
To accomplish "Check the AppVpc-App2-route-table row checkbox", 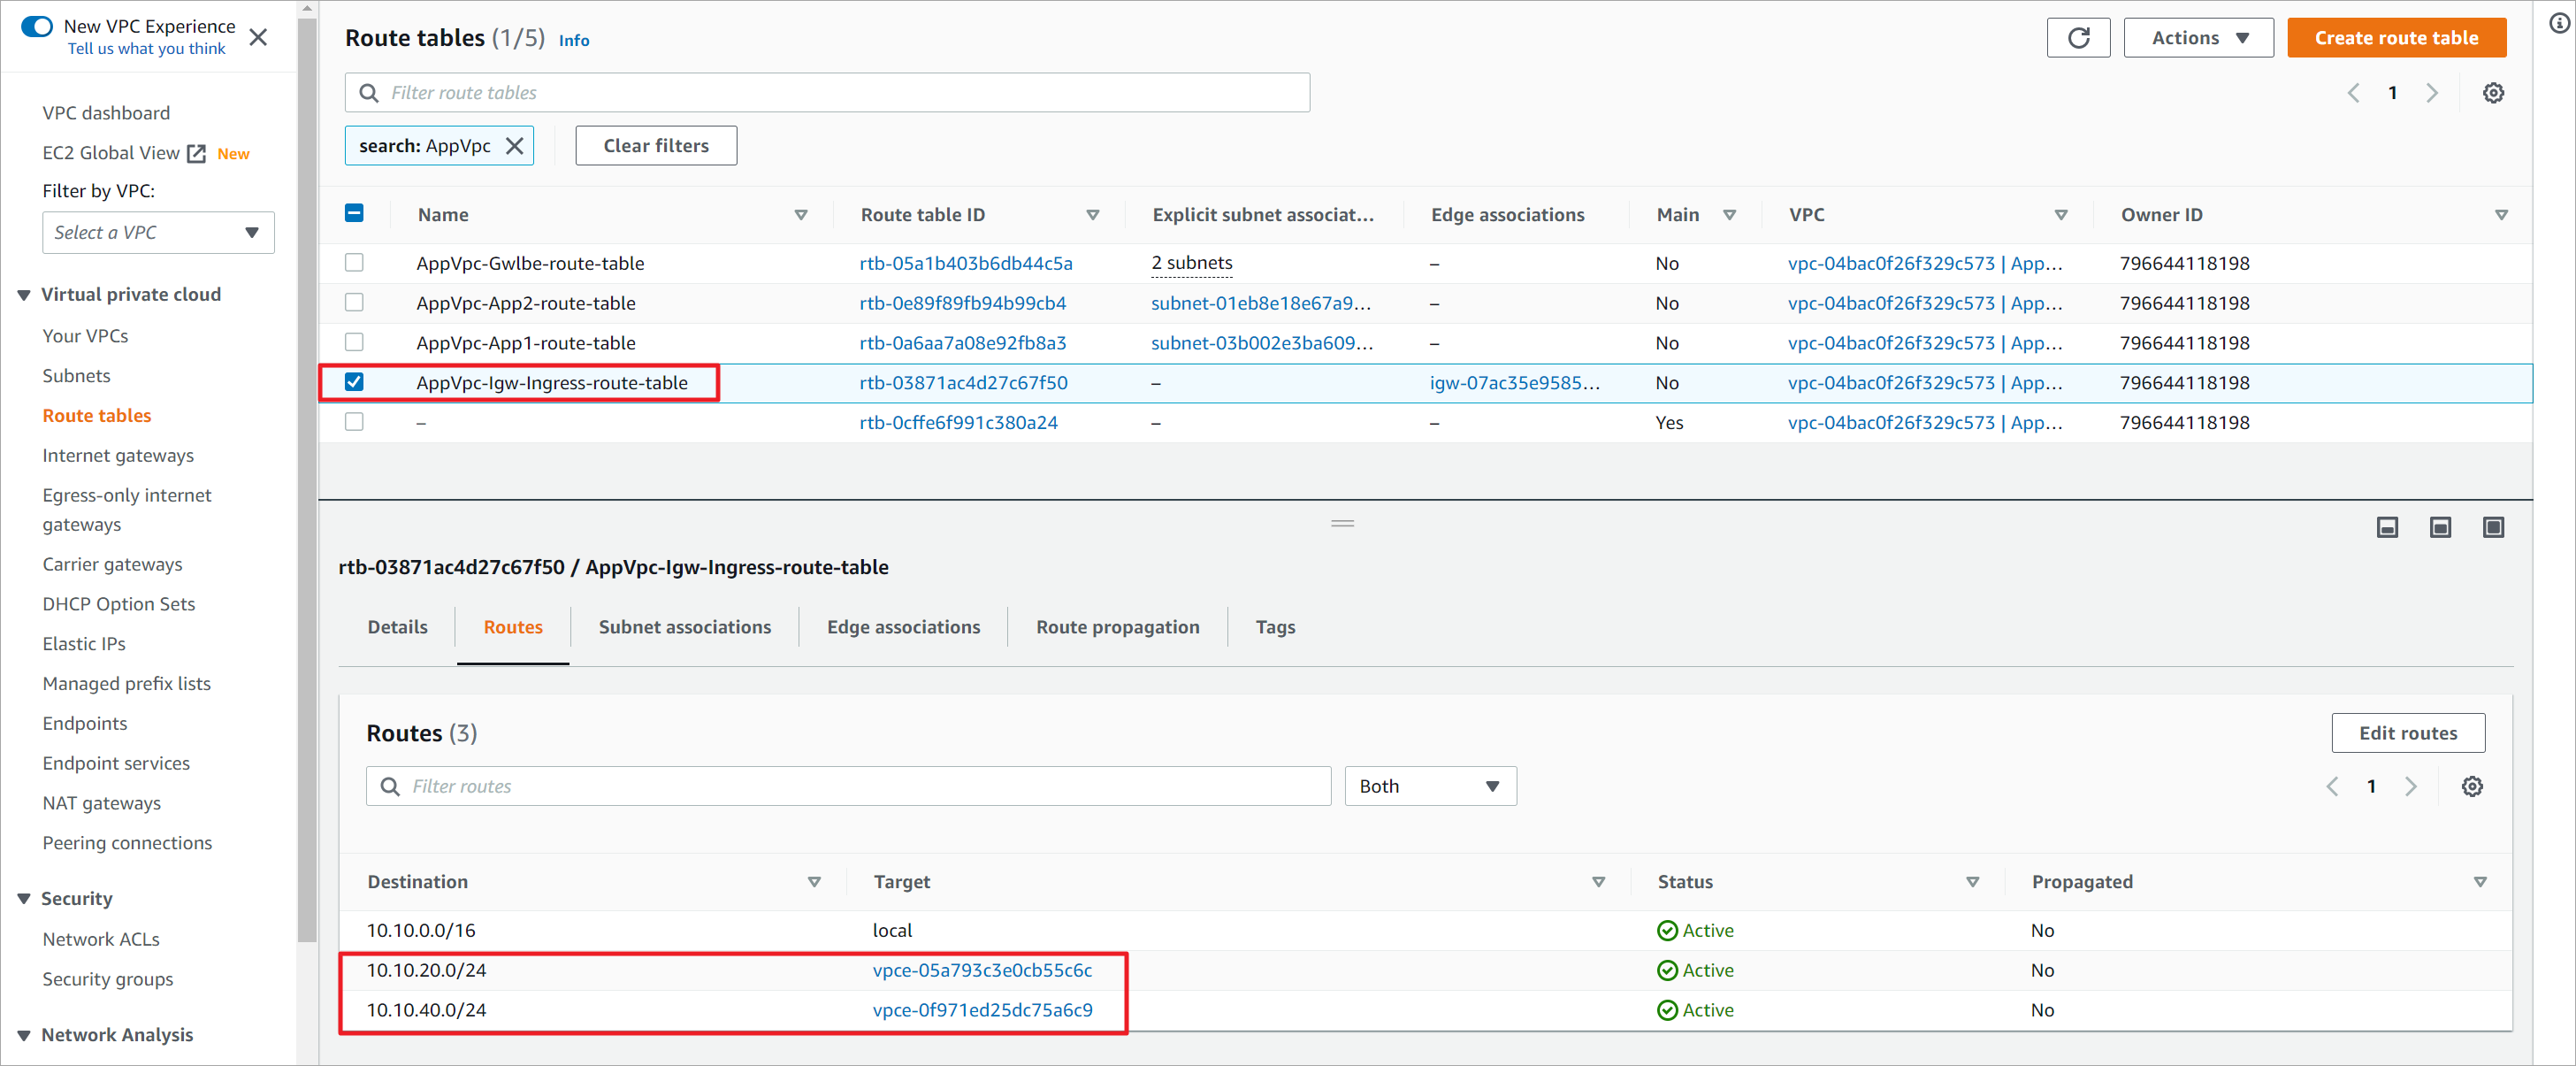I will (354, 303).
